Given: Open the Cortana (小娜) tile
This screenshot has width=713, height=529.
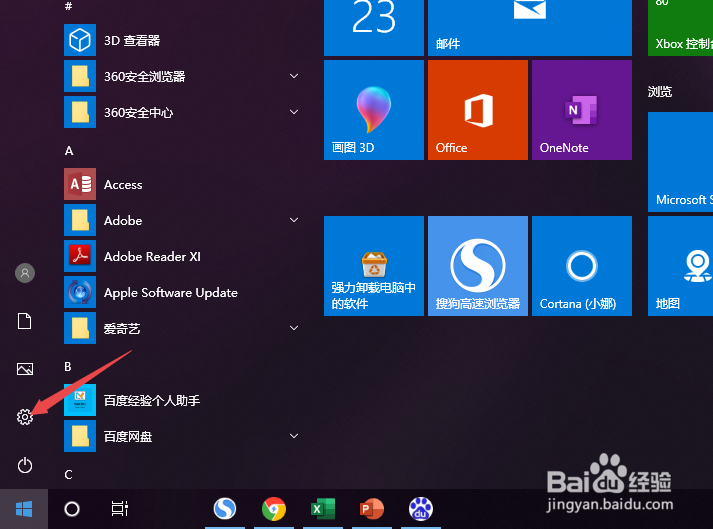Looking at the screenshot, I should (x=582, y=266).
